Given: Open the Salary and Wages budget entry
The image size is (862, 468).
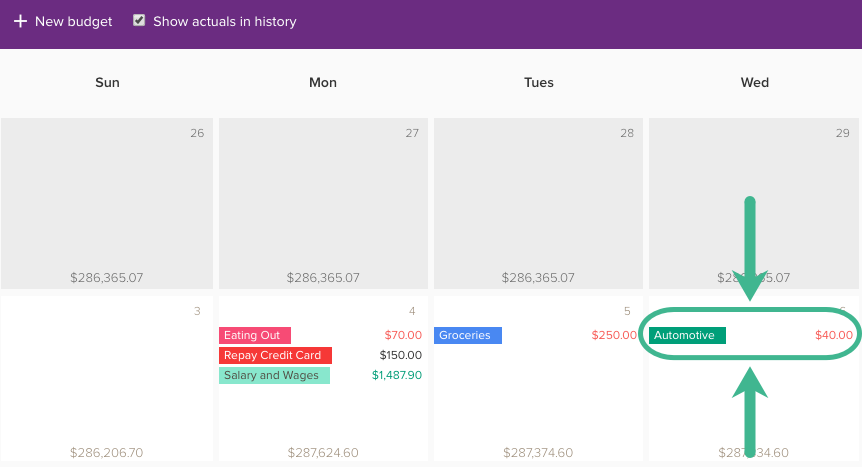Looking at the screenshot, I should pyautogui.click(x=274, y=375).
